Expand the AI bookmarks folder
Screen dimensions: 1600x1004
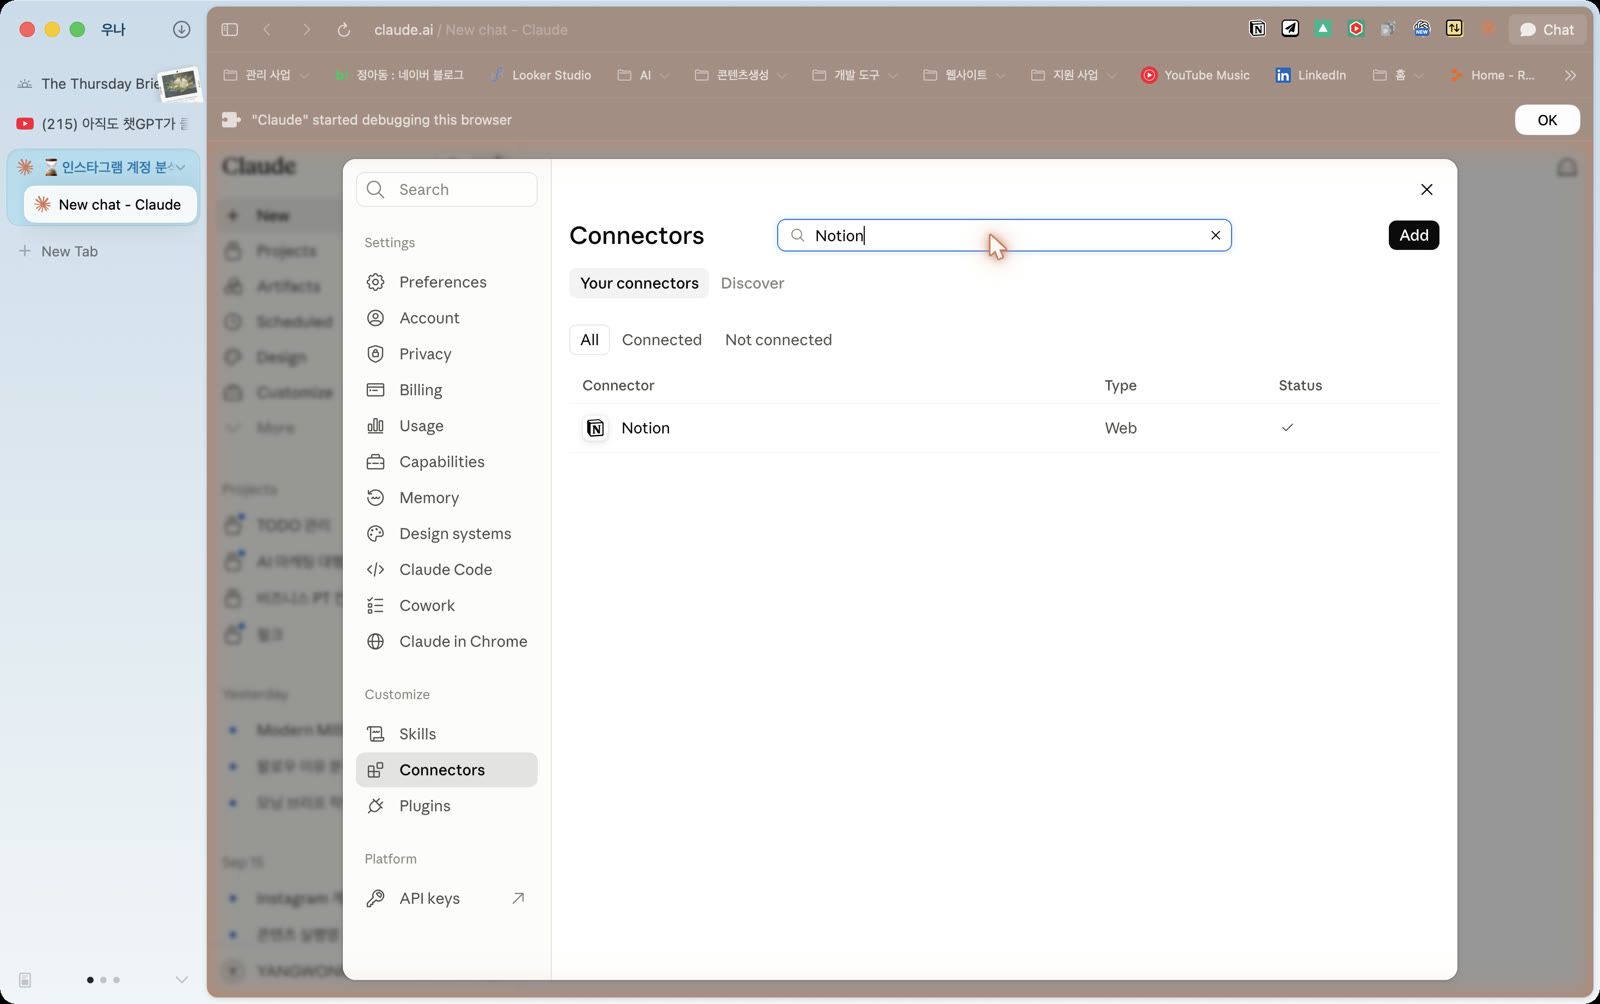click(x=644, y=75)
